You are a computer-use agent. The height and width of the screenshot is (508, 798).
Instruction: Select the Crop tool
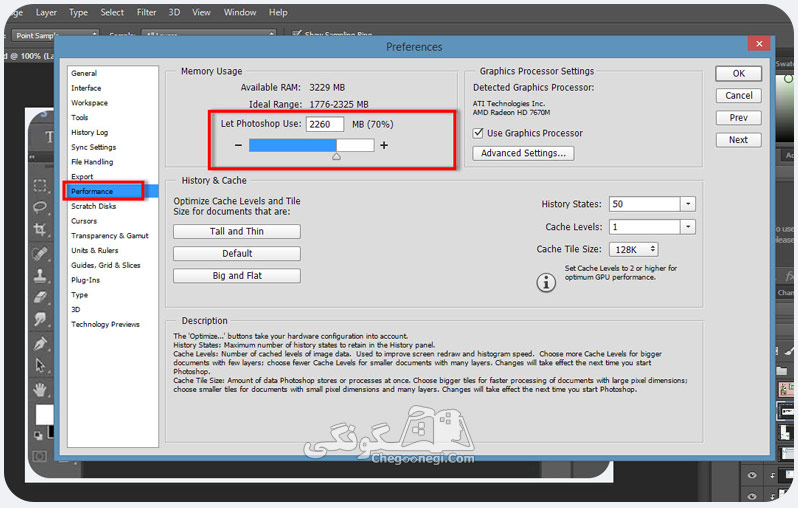[40, 229]
